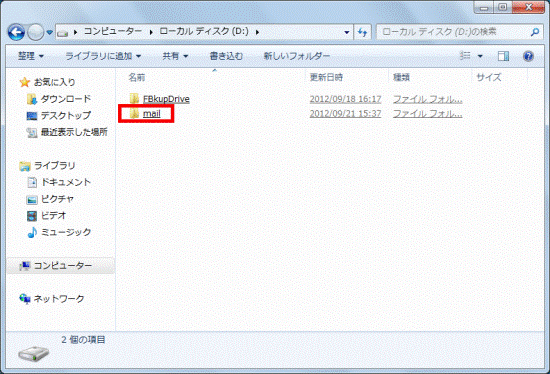Close the Explorer window
The image size is (550, 374).
coord(528,7)
